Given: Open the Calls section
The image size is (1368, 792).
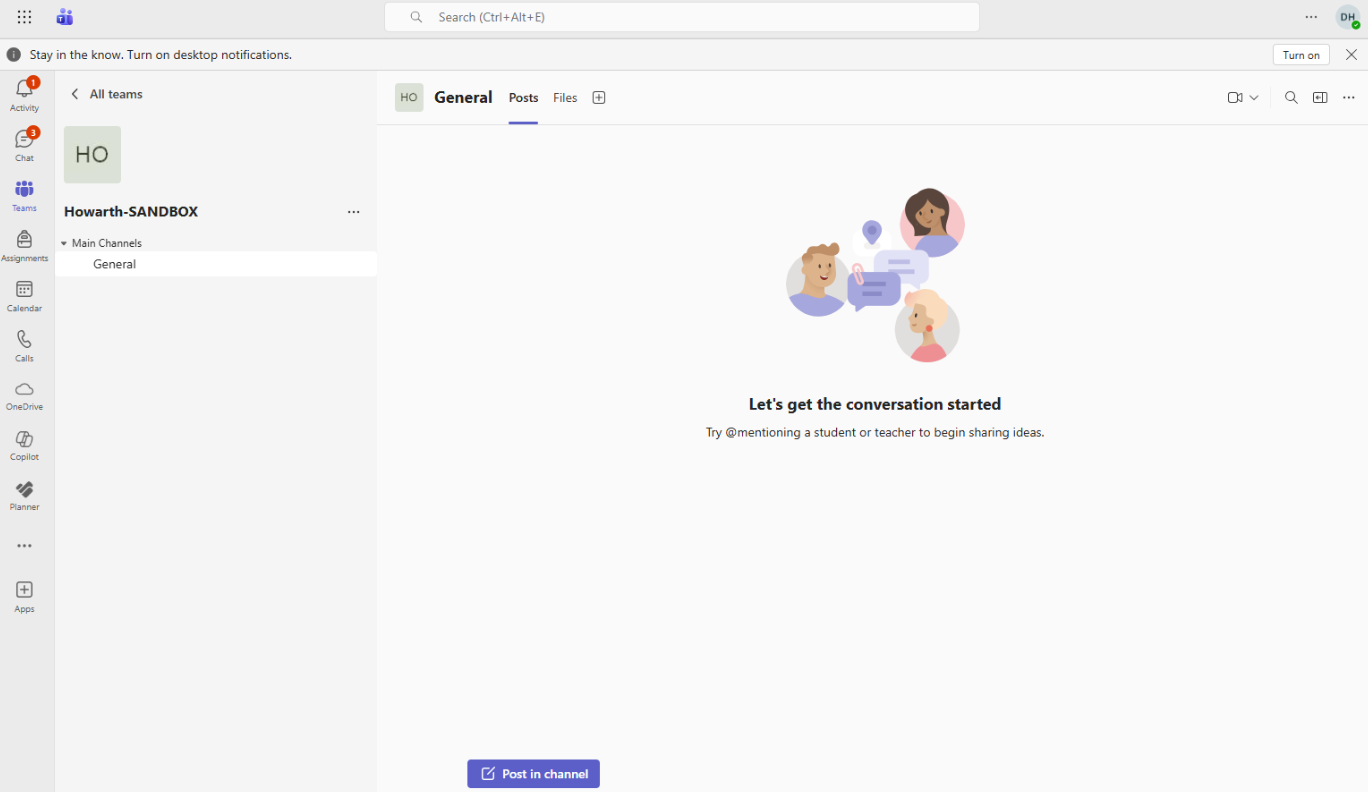Looking at the screenshot, I should pyautogui.click(x=24, y=345).
